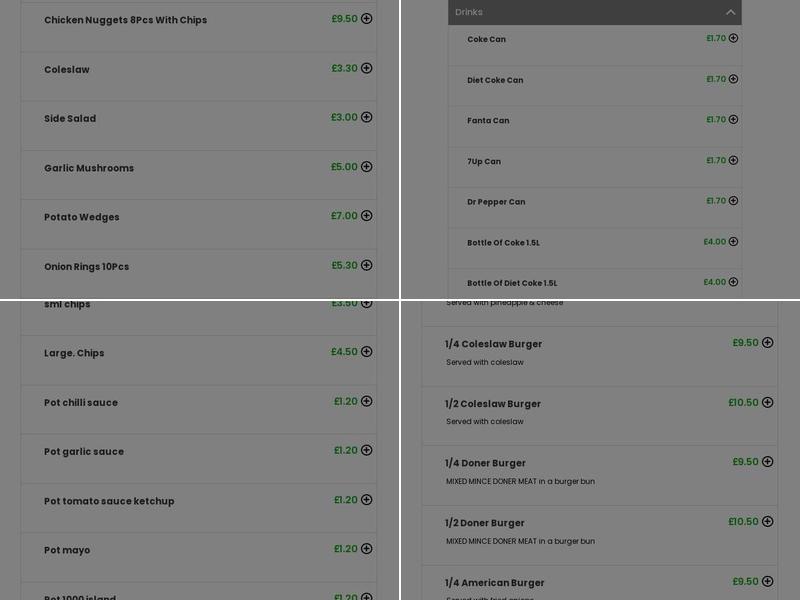Add Onion Rings 10Pcs plus icon
Screen dimensions: 800x600
(x=366, y=265)
